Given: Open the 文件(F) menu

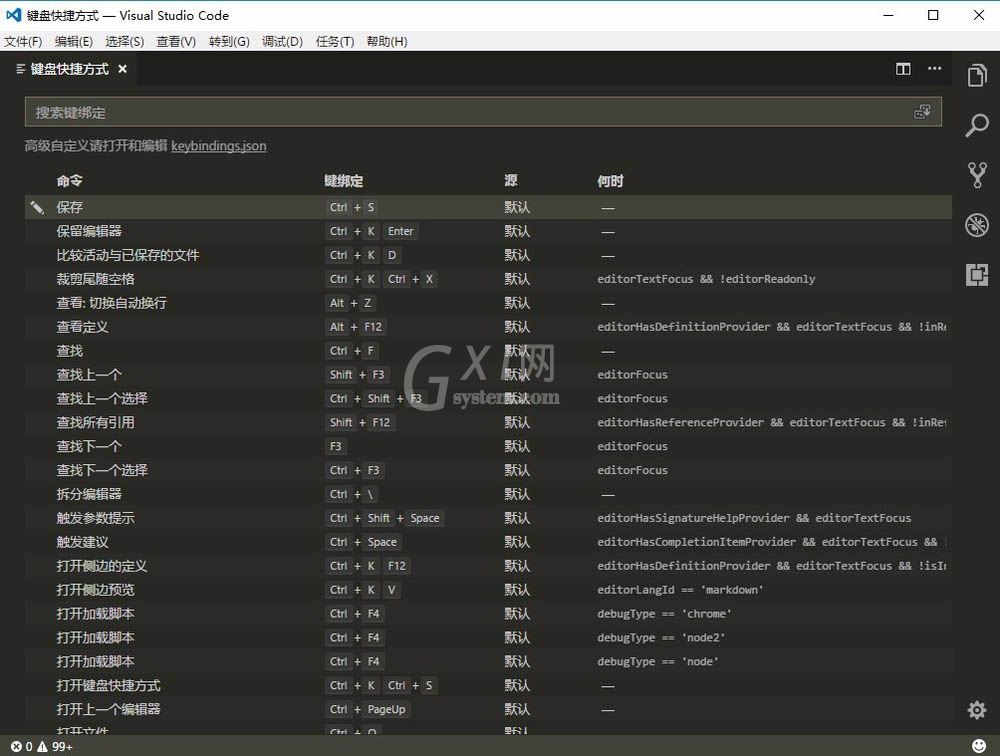Looking at the screenshot, I should click(23, 41).
